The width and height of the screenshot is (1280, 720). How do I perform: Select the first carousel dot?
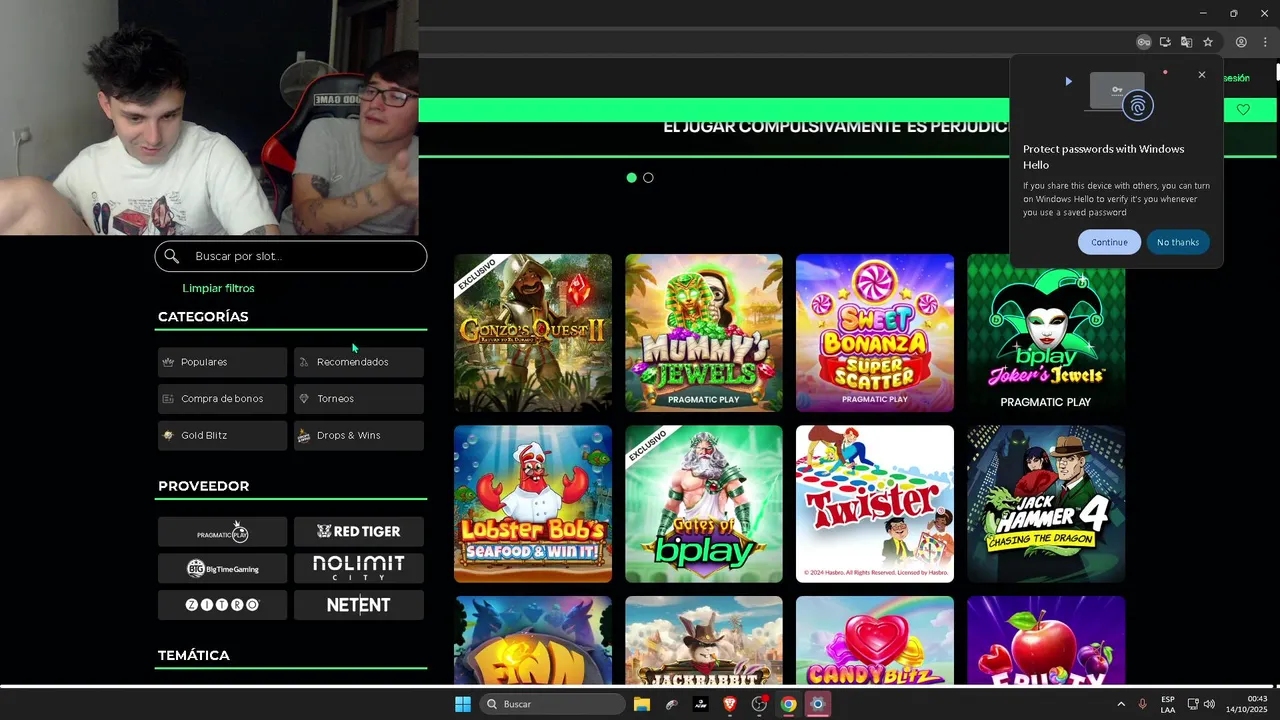(631, 178)
